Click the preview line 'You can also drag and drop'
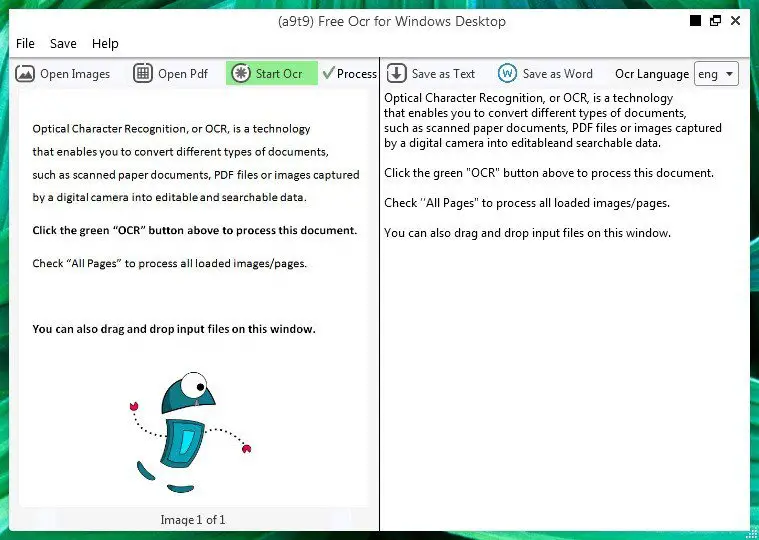The image size is (759, 540). (174, 329)
